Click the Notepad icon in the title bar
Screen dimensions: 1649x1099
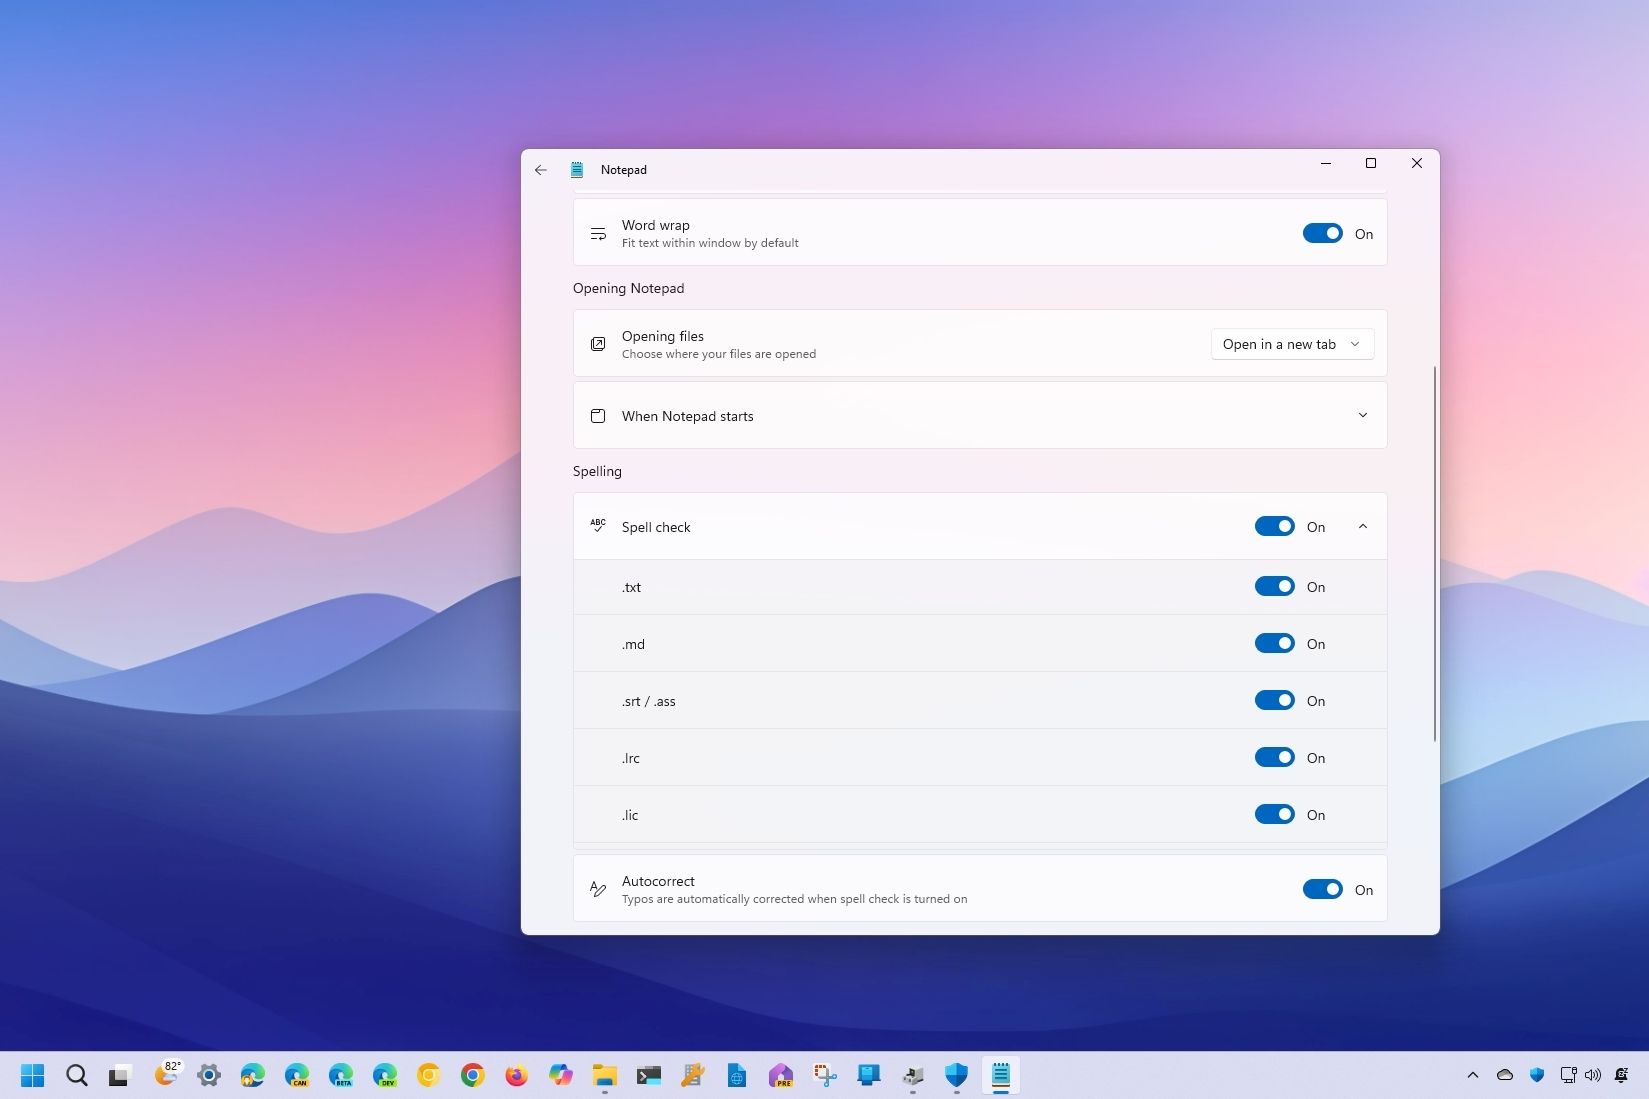578,169
